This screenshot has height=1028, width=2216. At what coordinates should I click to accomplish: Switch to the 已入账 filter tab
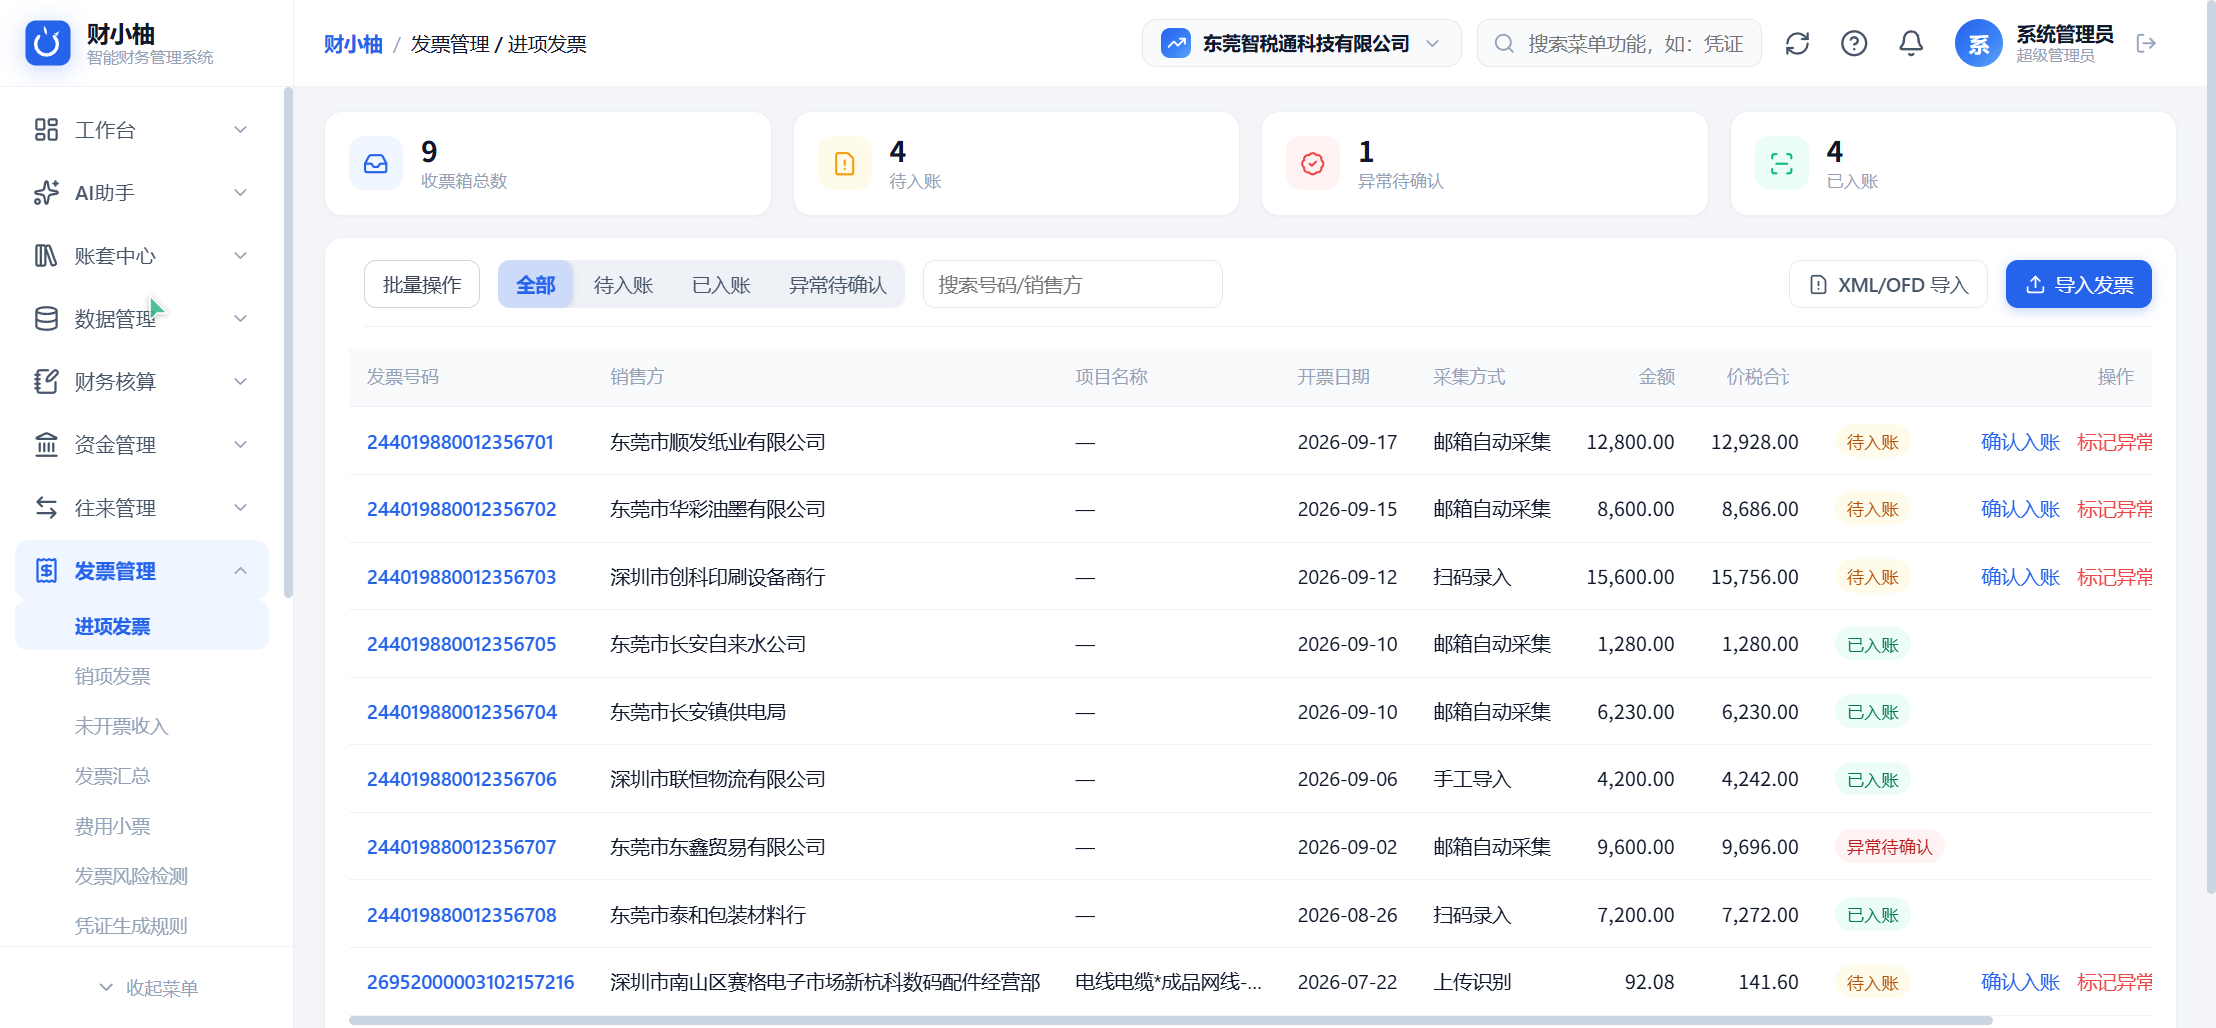pos(721,285)
